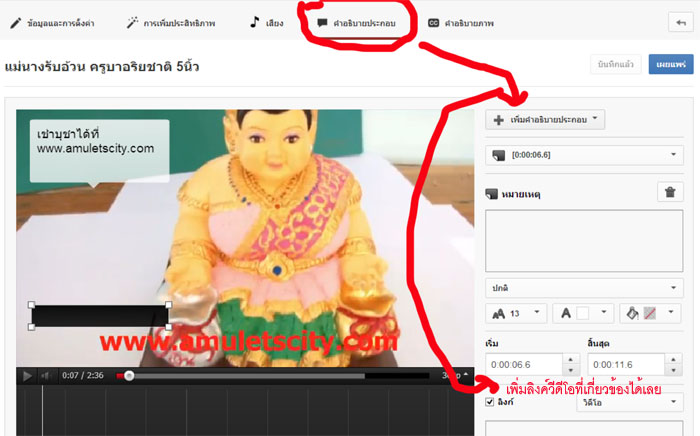700x436 pixels.
Task: Expand the เพิ่มคำอธิบายประกอบ add annotation dropdown
Action: (546, 120)
